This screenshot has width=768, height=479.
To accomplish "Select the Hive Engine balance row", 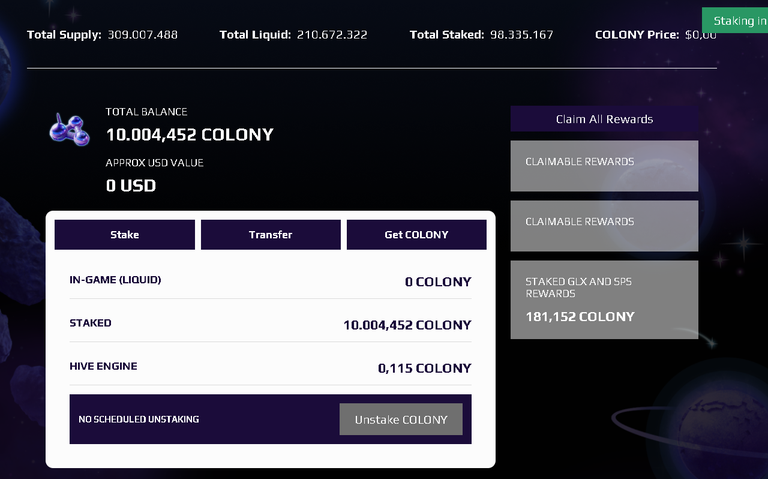I will click(270, 367).
